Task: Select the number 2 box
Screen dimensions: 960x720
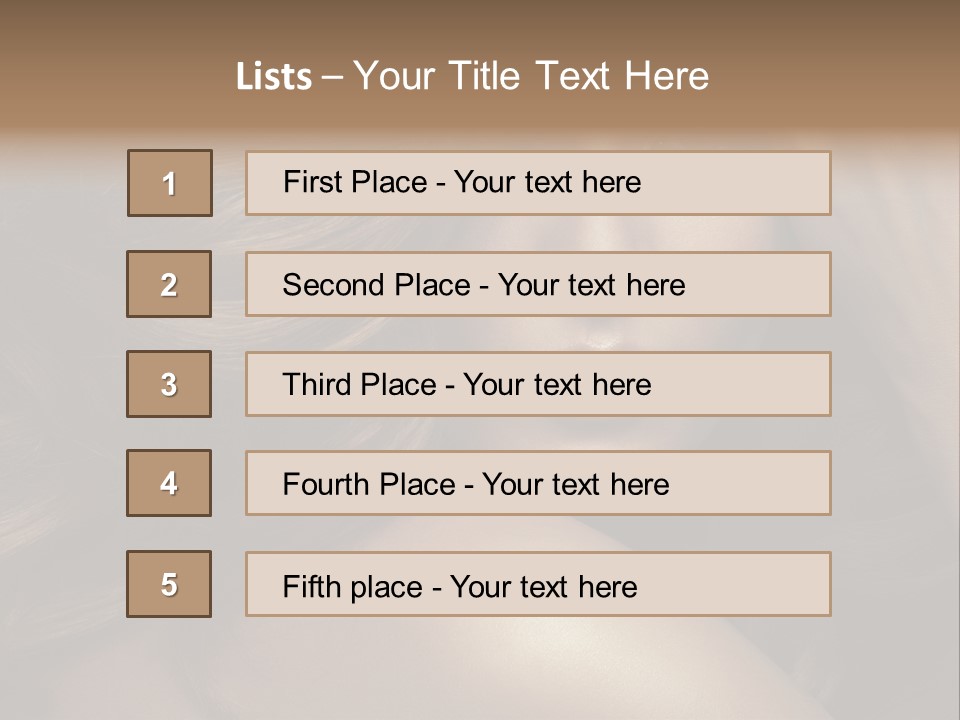Action: pos(169,284)
